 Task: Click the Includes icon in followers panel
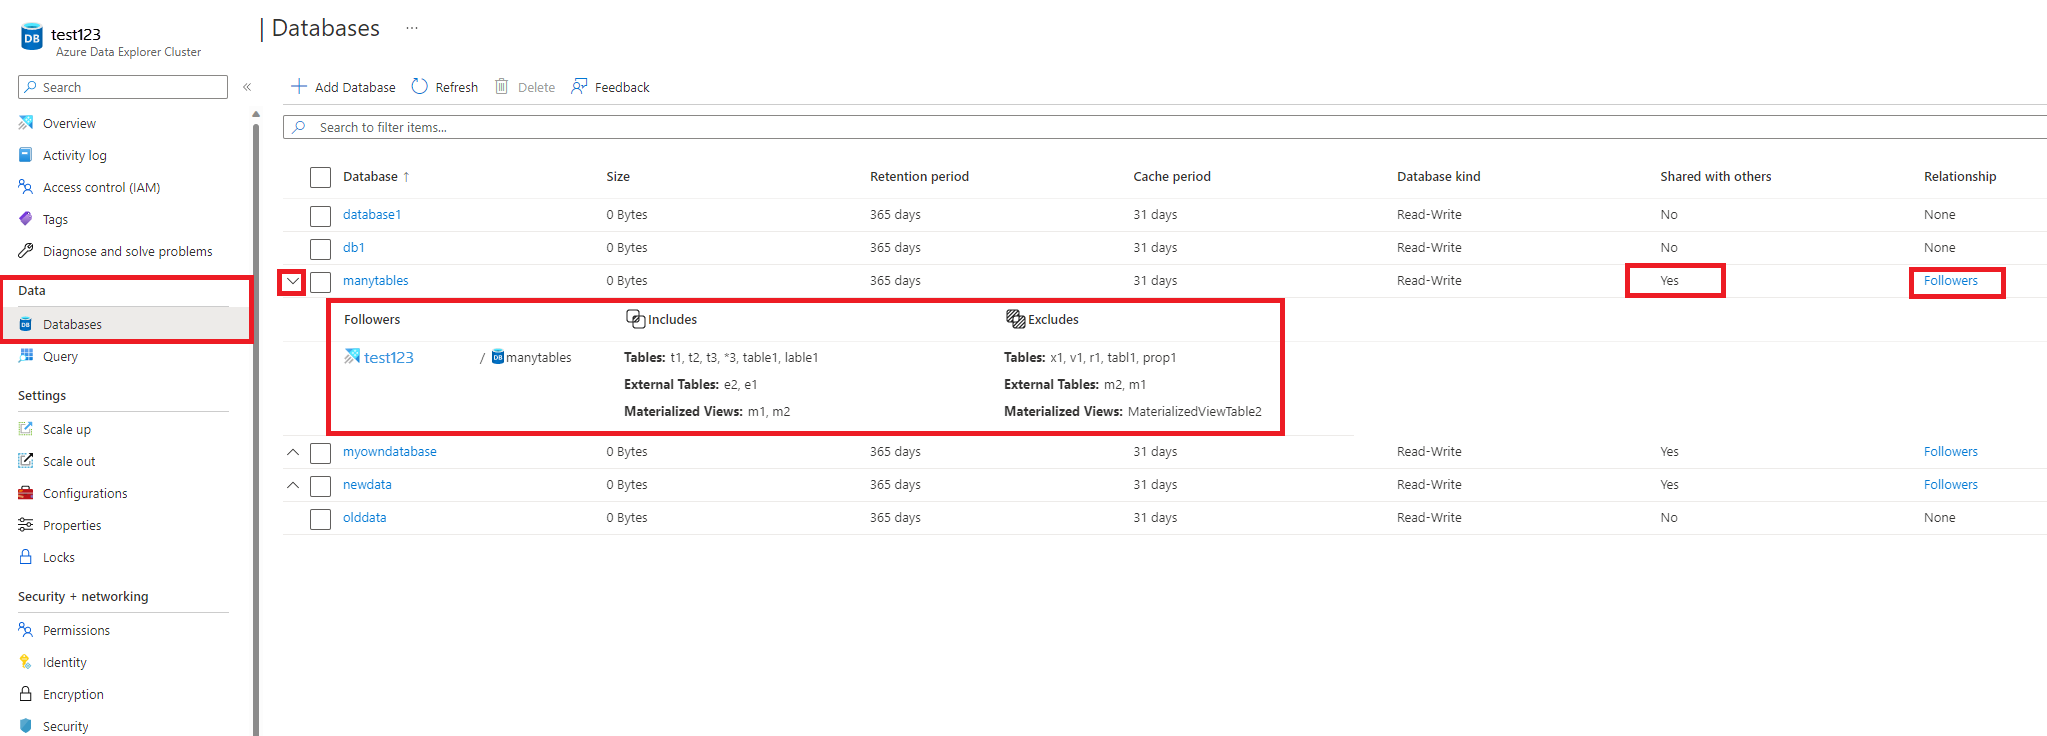point(635,319)
